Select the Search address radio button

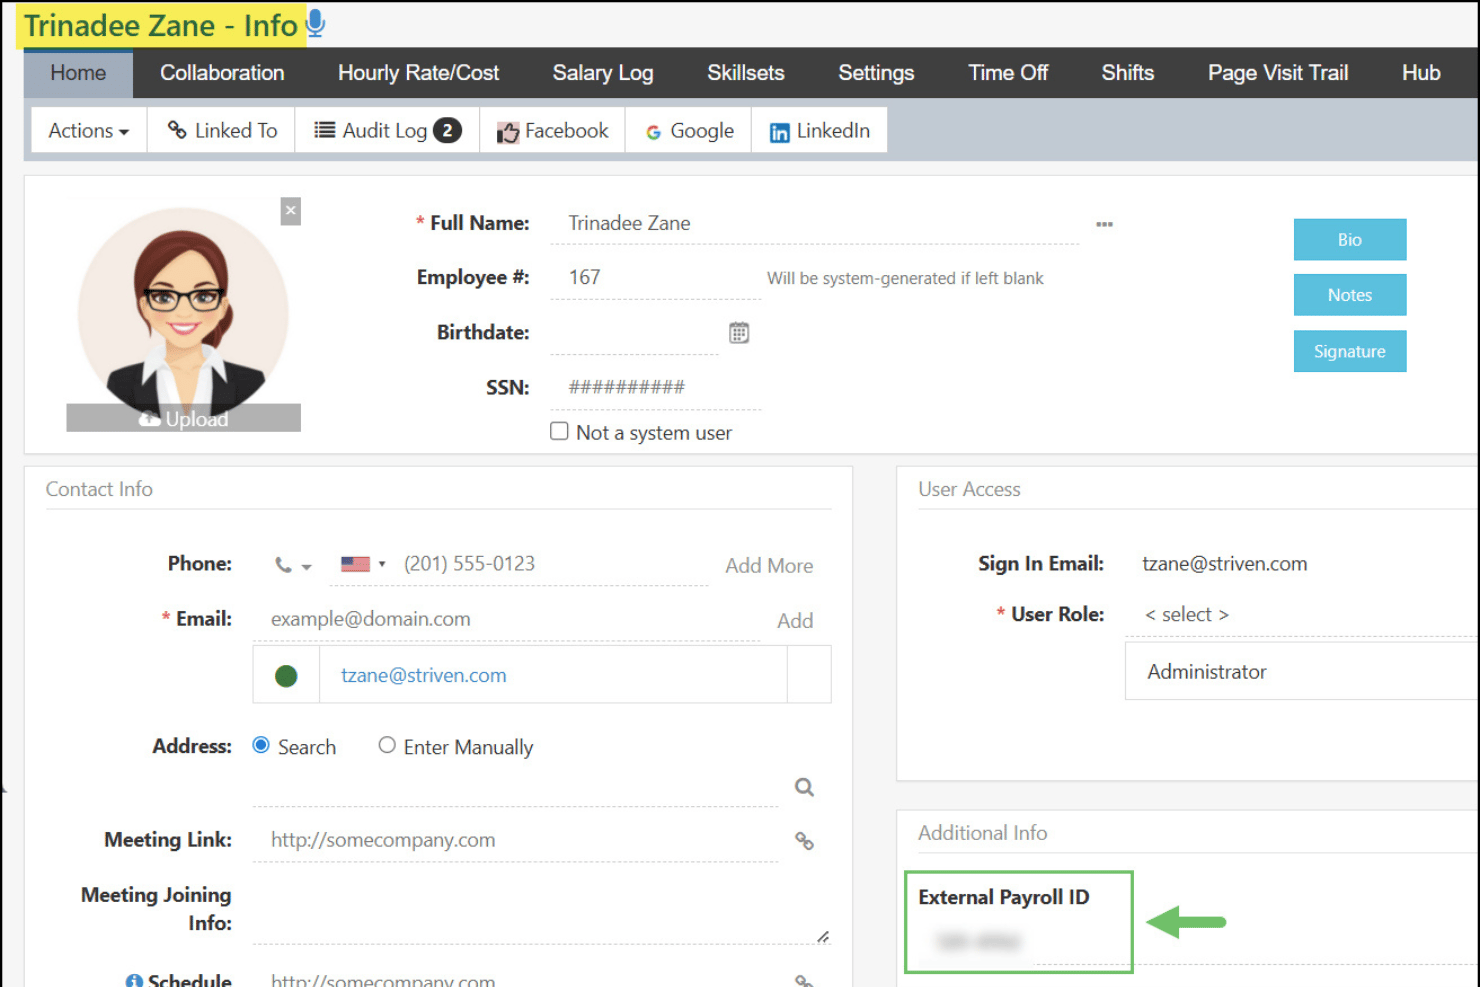261,745
